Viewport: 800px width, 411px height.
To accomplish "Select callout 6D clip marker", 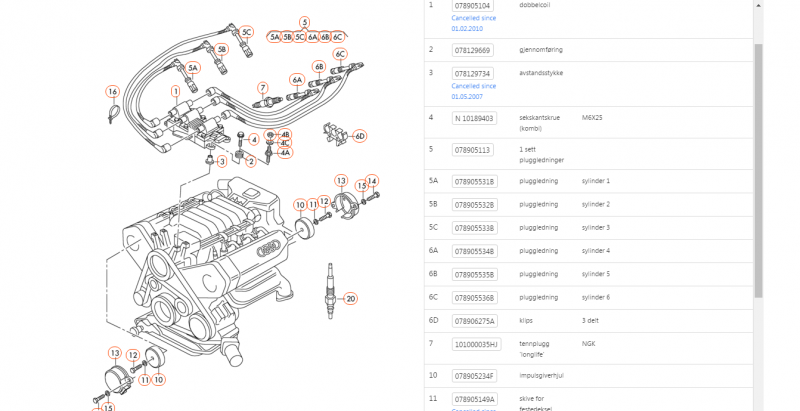I will pos(360,136).
